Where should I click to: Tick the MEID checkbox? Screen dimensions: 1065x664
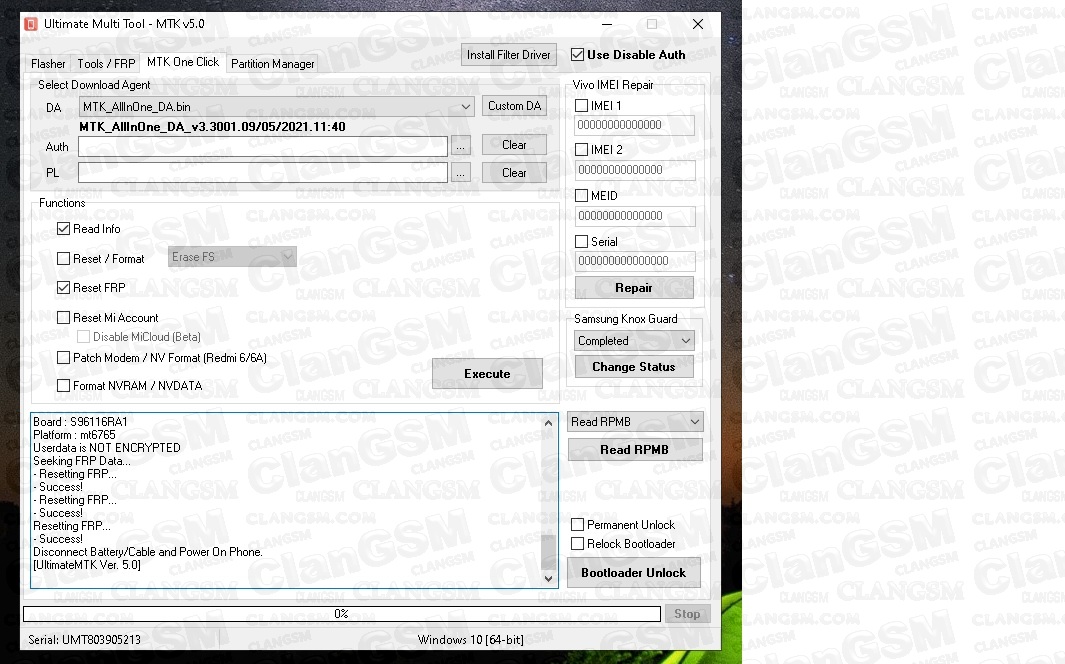pyautogui.click(x=581, y=196)
